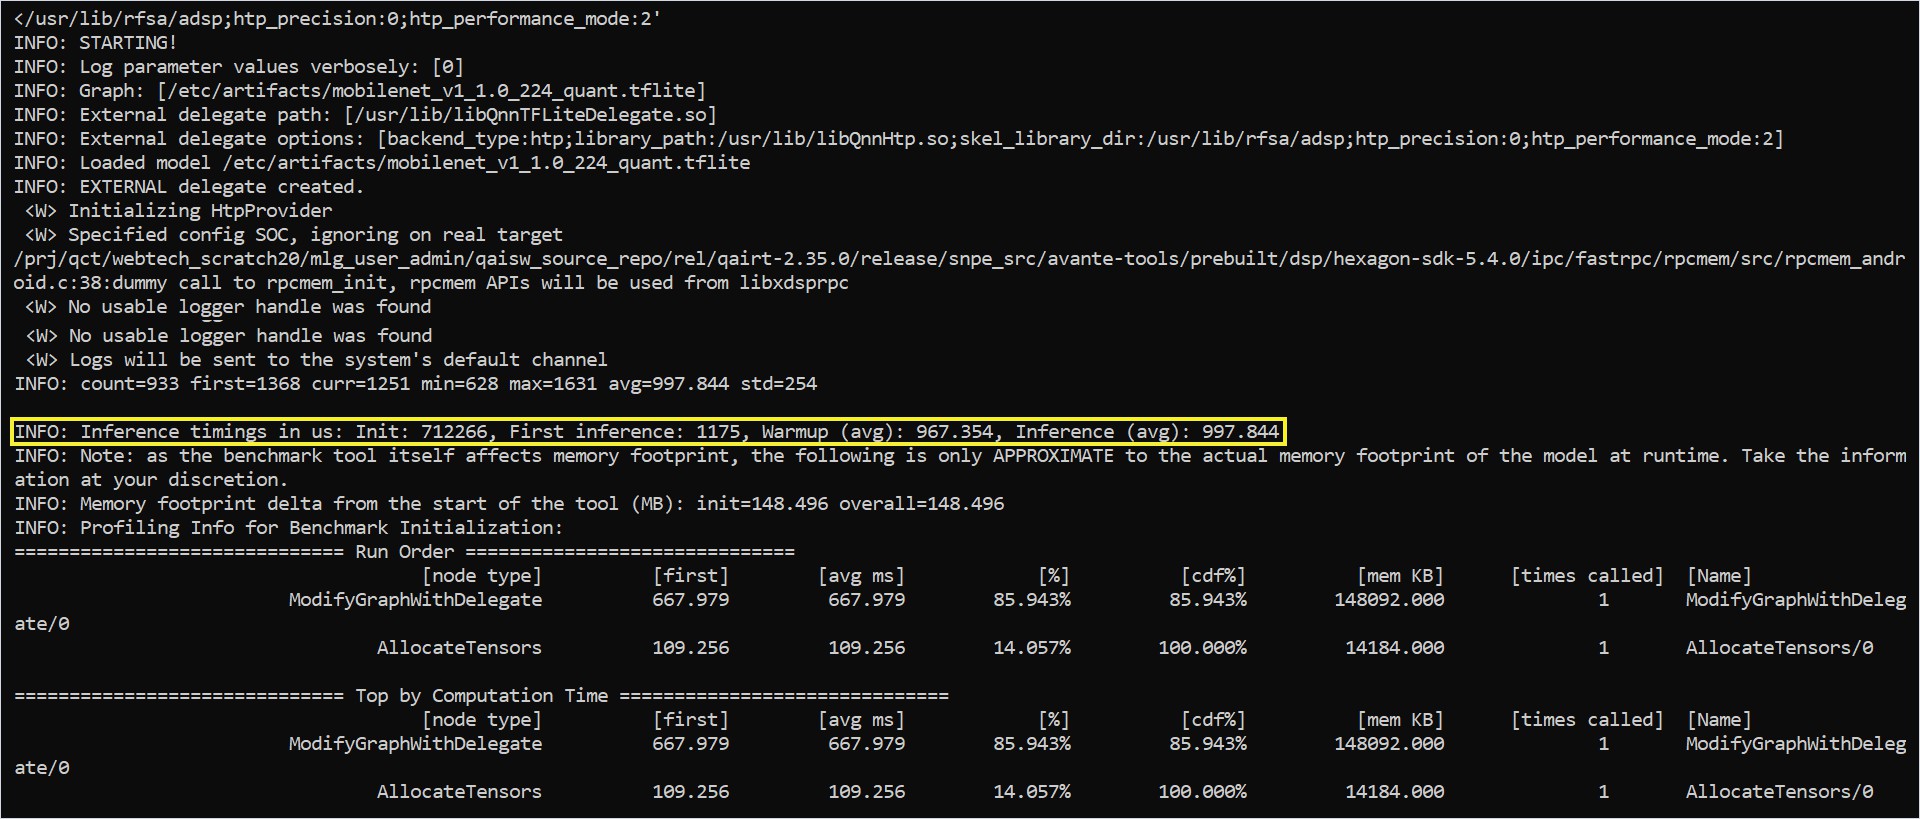This screenshot has width=1920, height=819.
Task: Click the External delegate options line
Action: click(898, 139)
